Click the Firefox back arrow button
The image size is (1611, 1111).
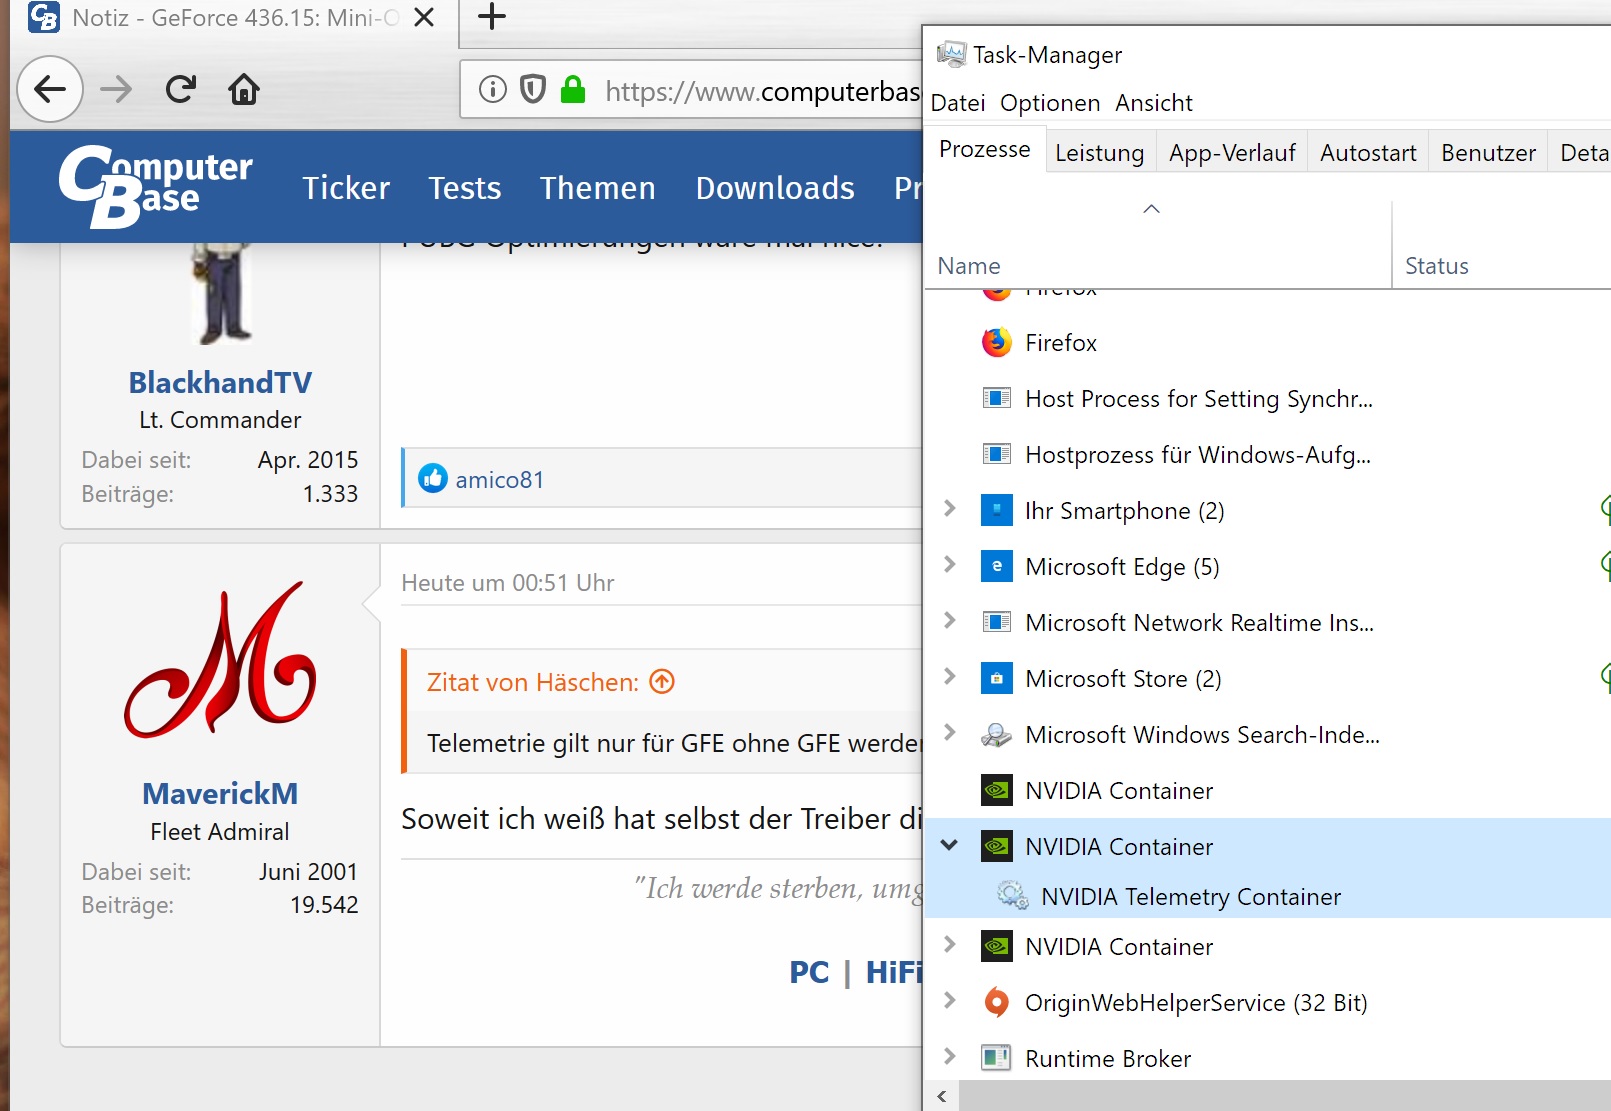pyautogui.click(x=50, y=90)
